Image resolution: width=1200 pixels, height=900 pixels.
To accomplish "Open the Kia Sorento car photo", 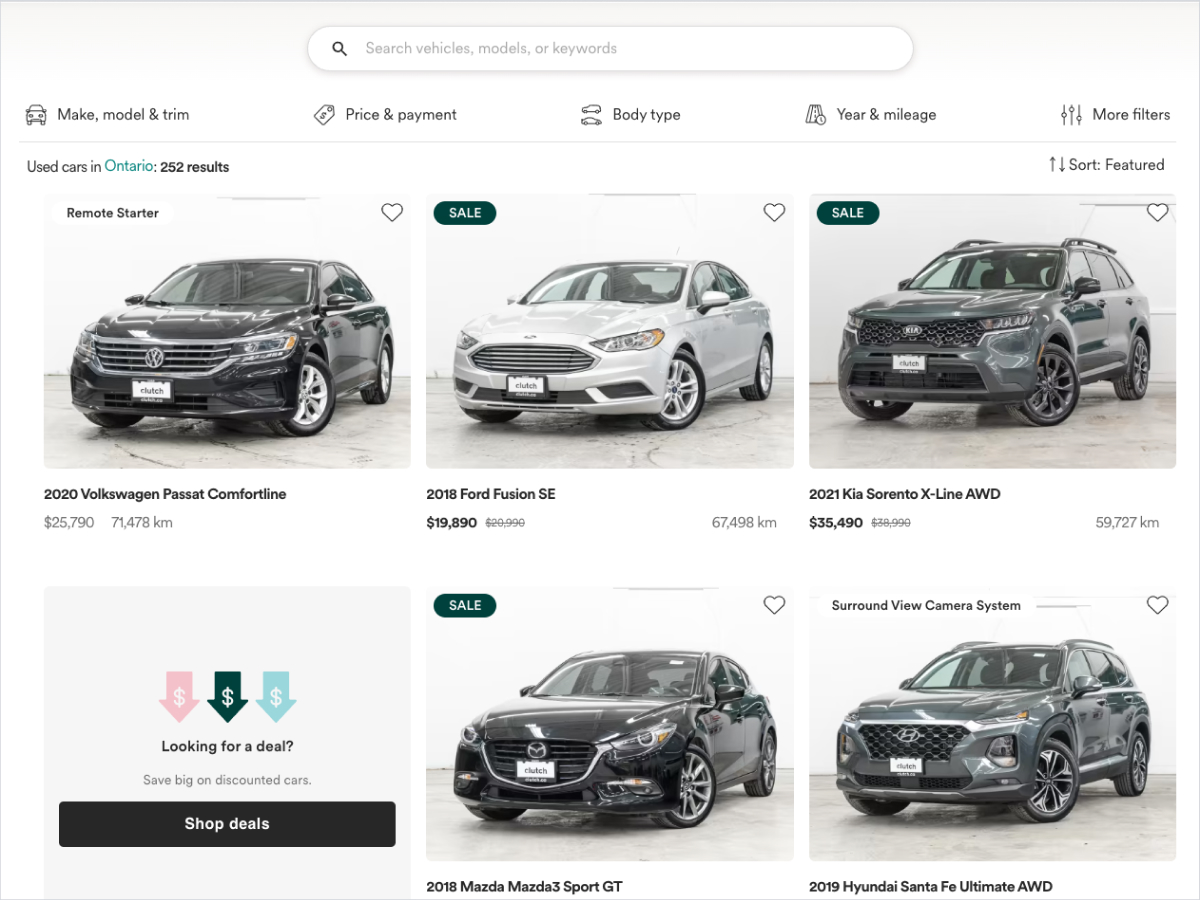I will [992, 331].
